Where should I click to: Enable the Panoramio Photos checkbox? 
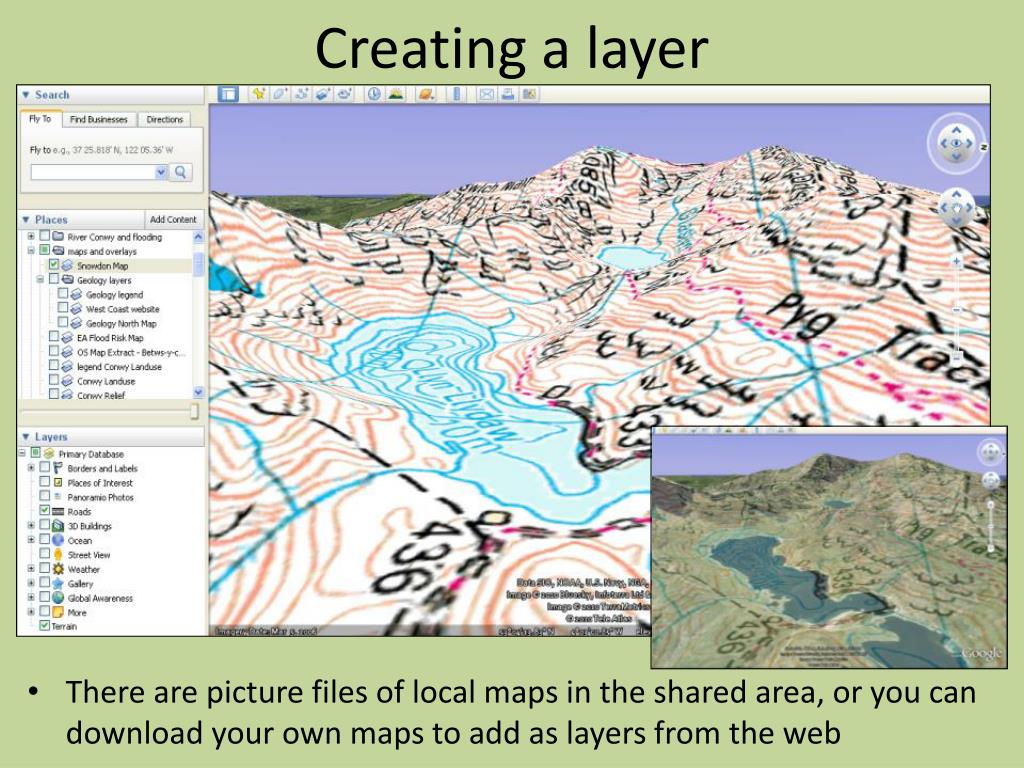tap(44, 496)
